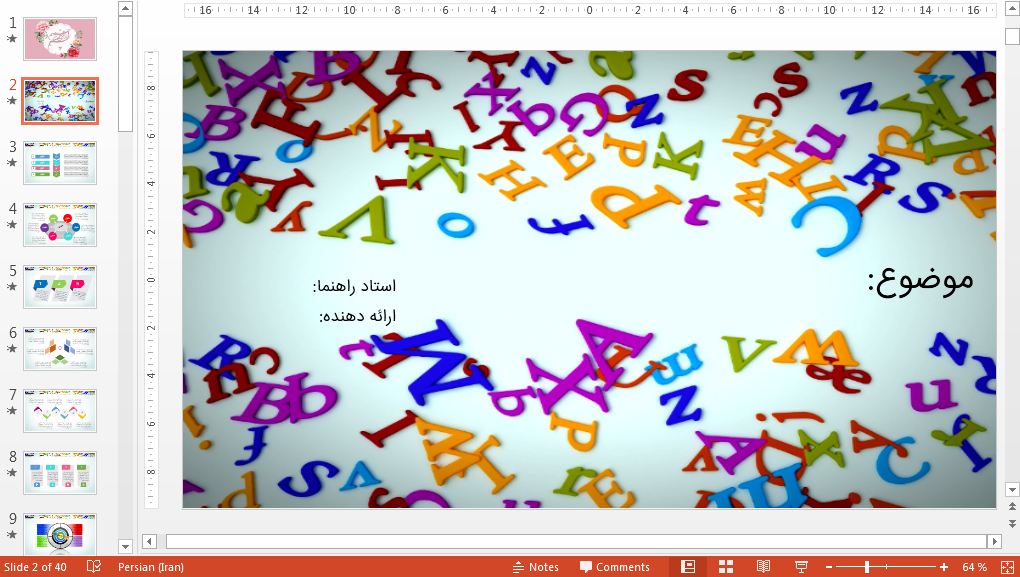Select slide 3 thumbnail
The width and height of the screenshot is (1020, 577).
pos(59,163)
